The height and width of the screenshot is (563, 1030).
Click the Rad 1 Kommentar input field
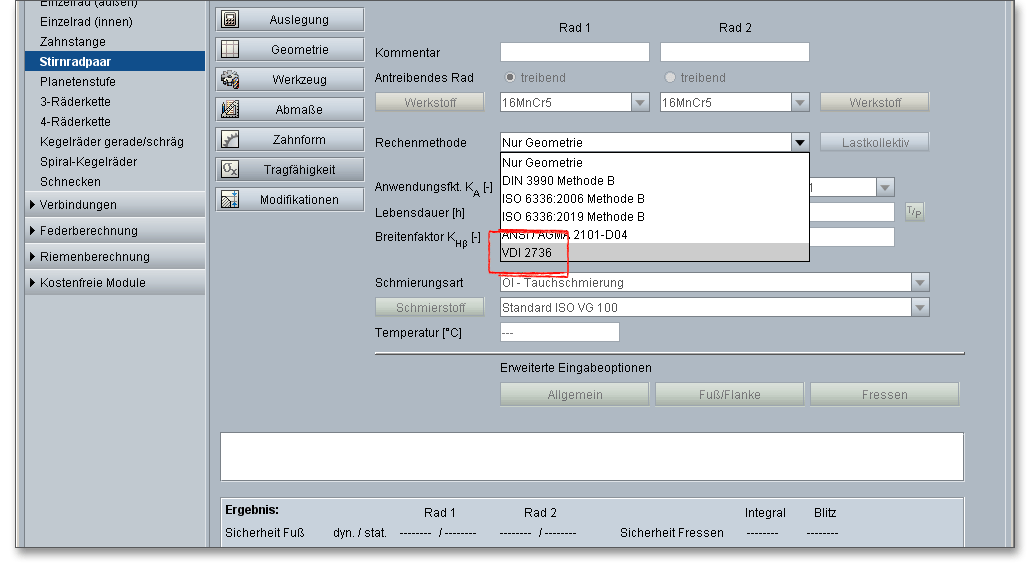click(574, 52)
